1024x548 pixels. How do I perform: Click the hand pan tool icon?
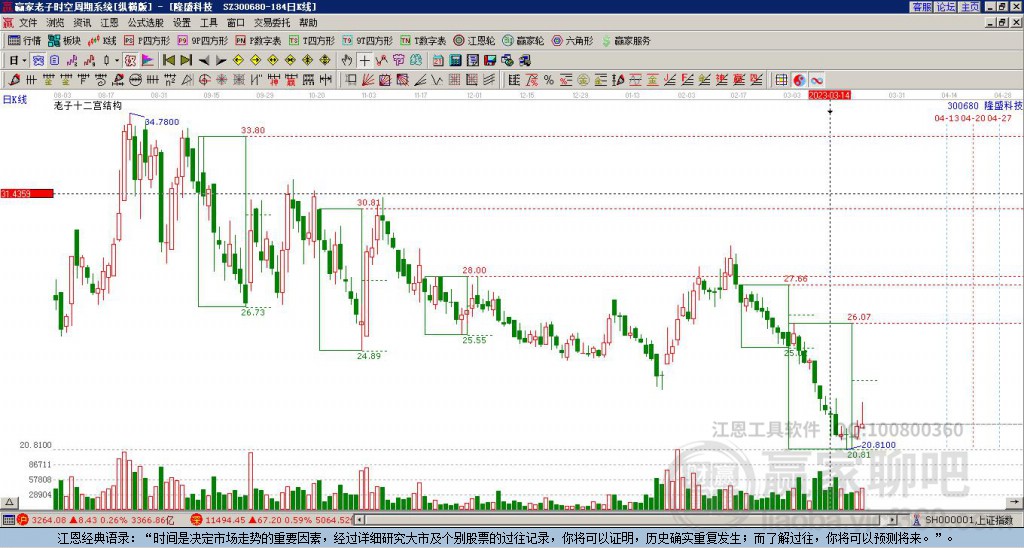click(x=347, y=61)
